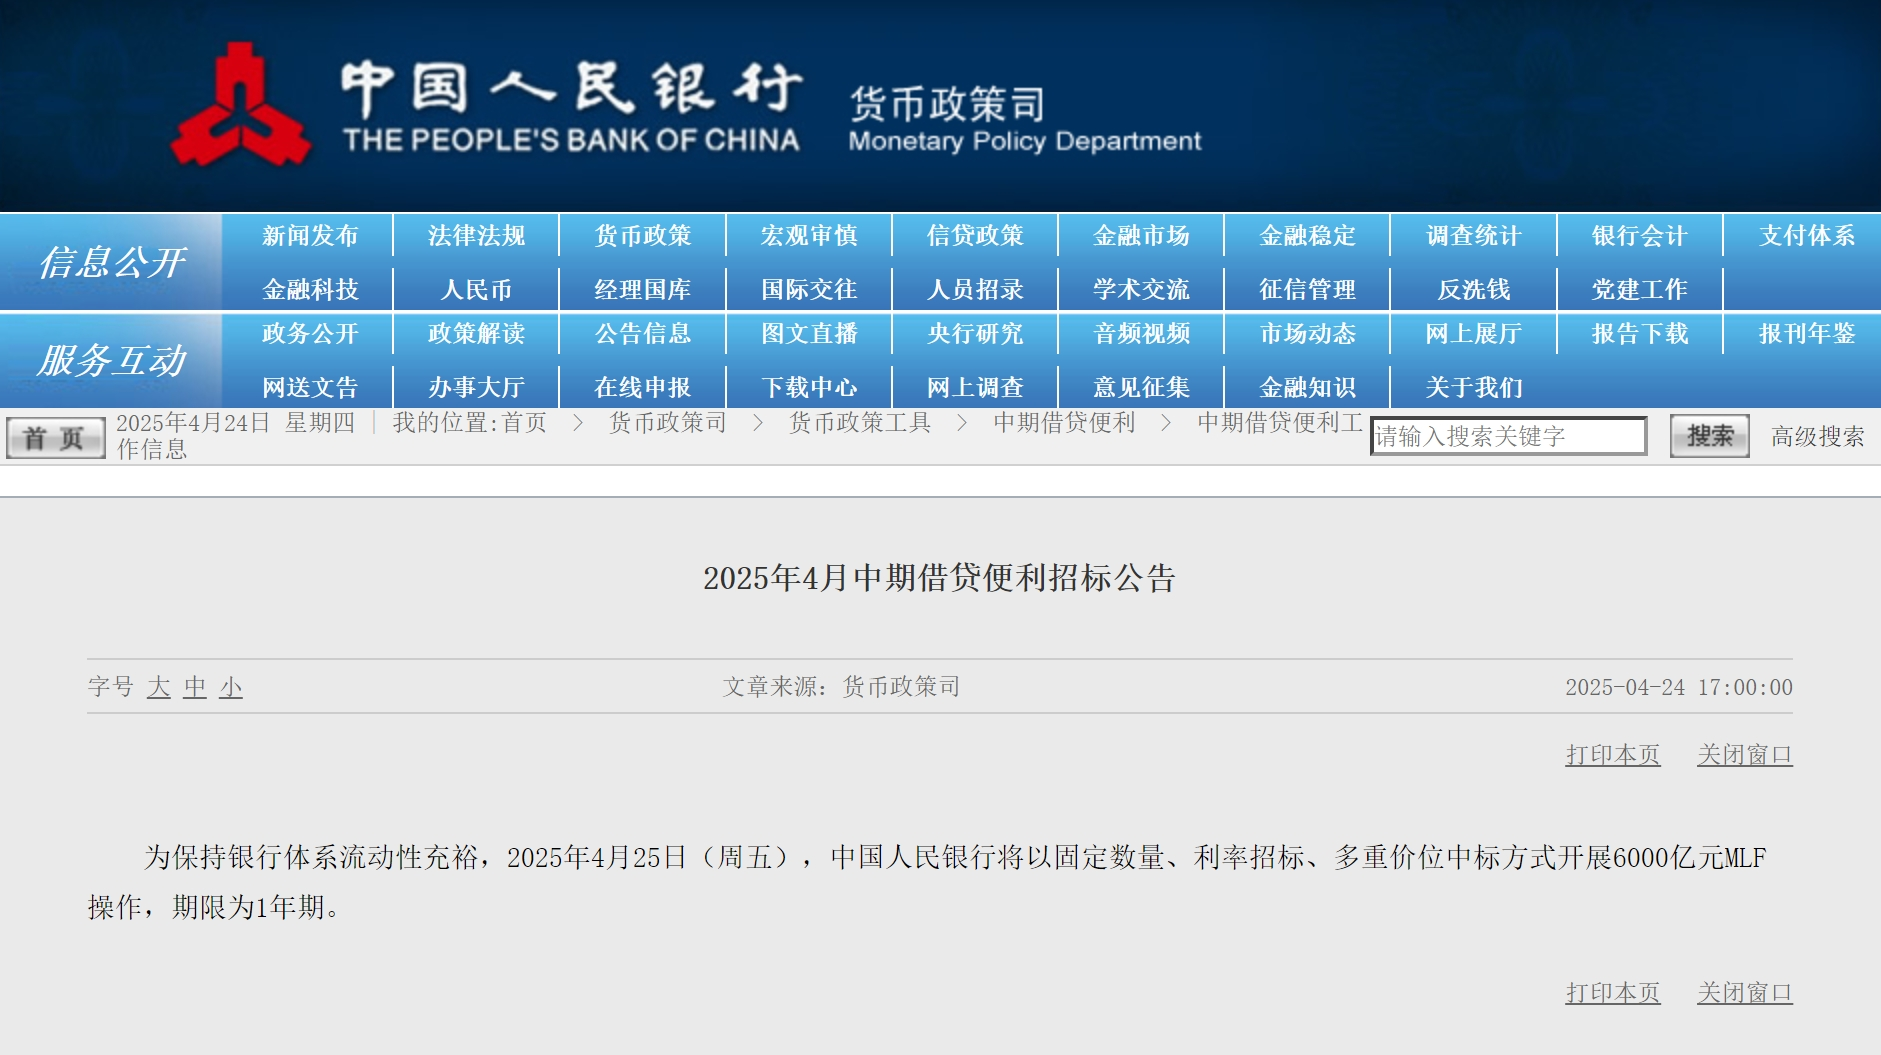Image resolution: width=1881 pixels, height=1055 pixels.
Task: Click the People's Bank of China logo
Action: (x=240, y=106)
